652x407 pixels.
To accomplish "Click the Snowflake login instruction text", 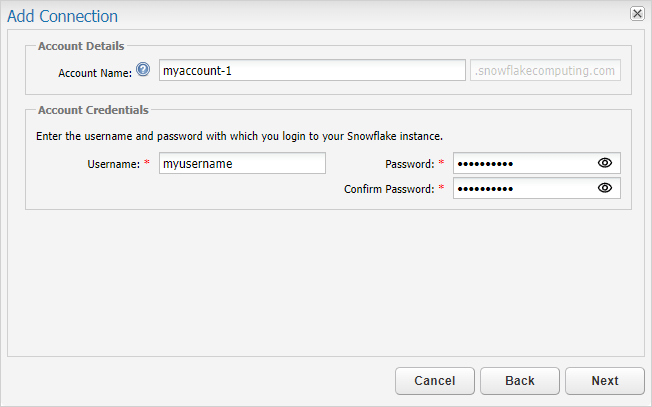I will click(240, 136).
